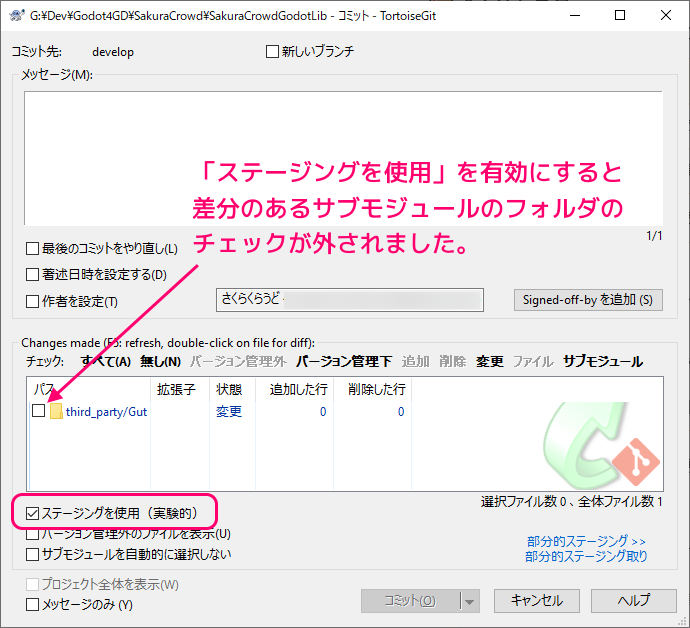This screenshot has height=628, width=690.
Task: Tick the checkbox for third_party/Gut row
Action: pos(39,411)
